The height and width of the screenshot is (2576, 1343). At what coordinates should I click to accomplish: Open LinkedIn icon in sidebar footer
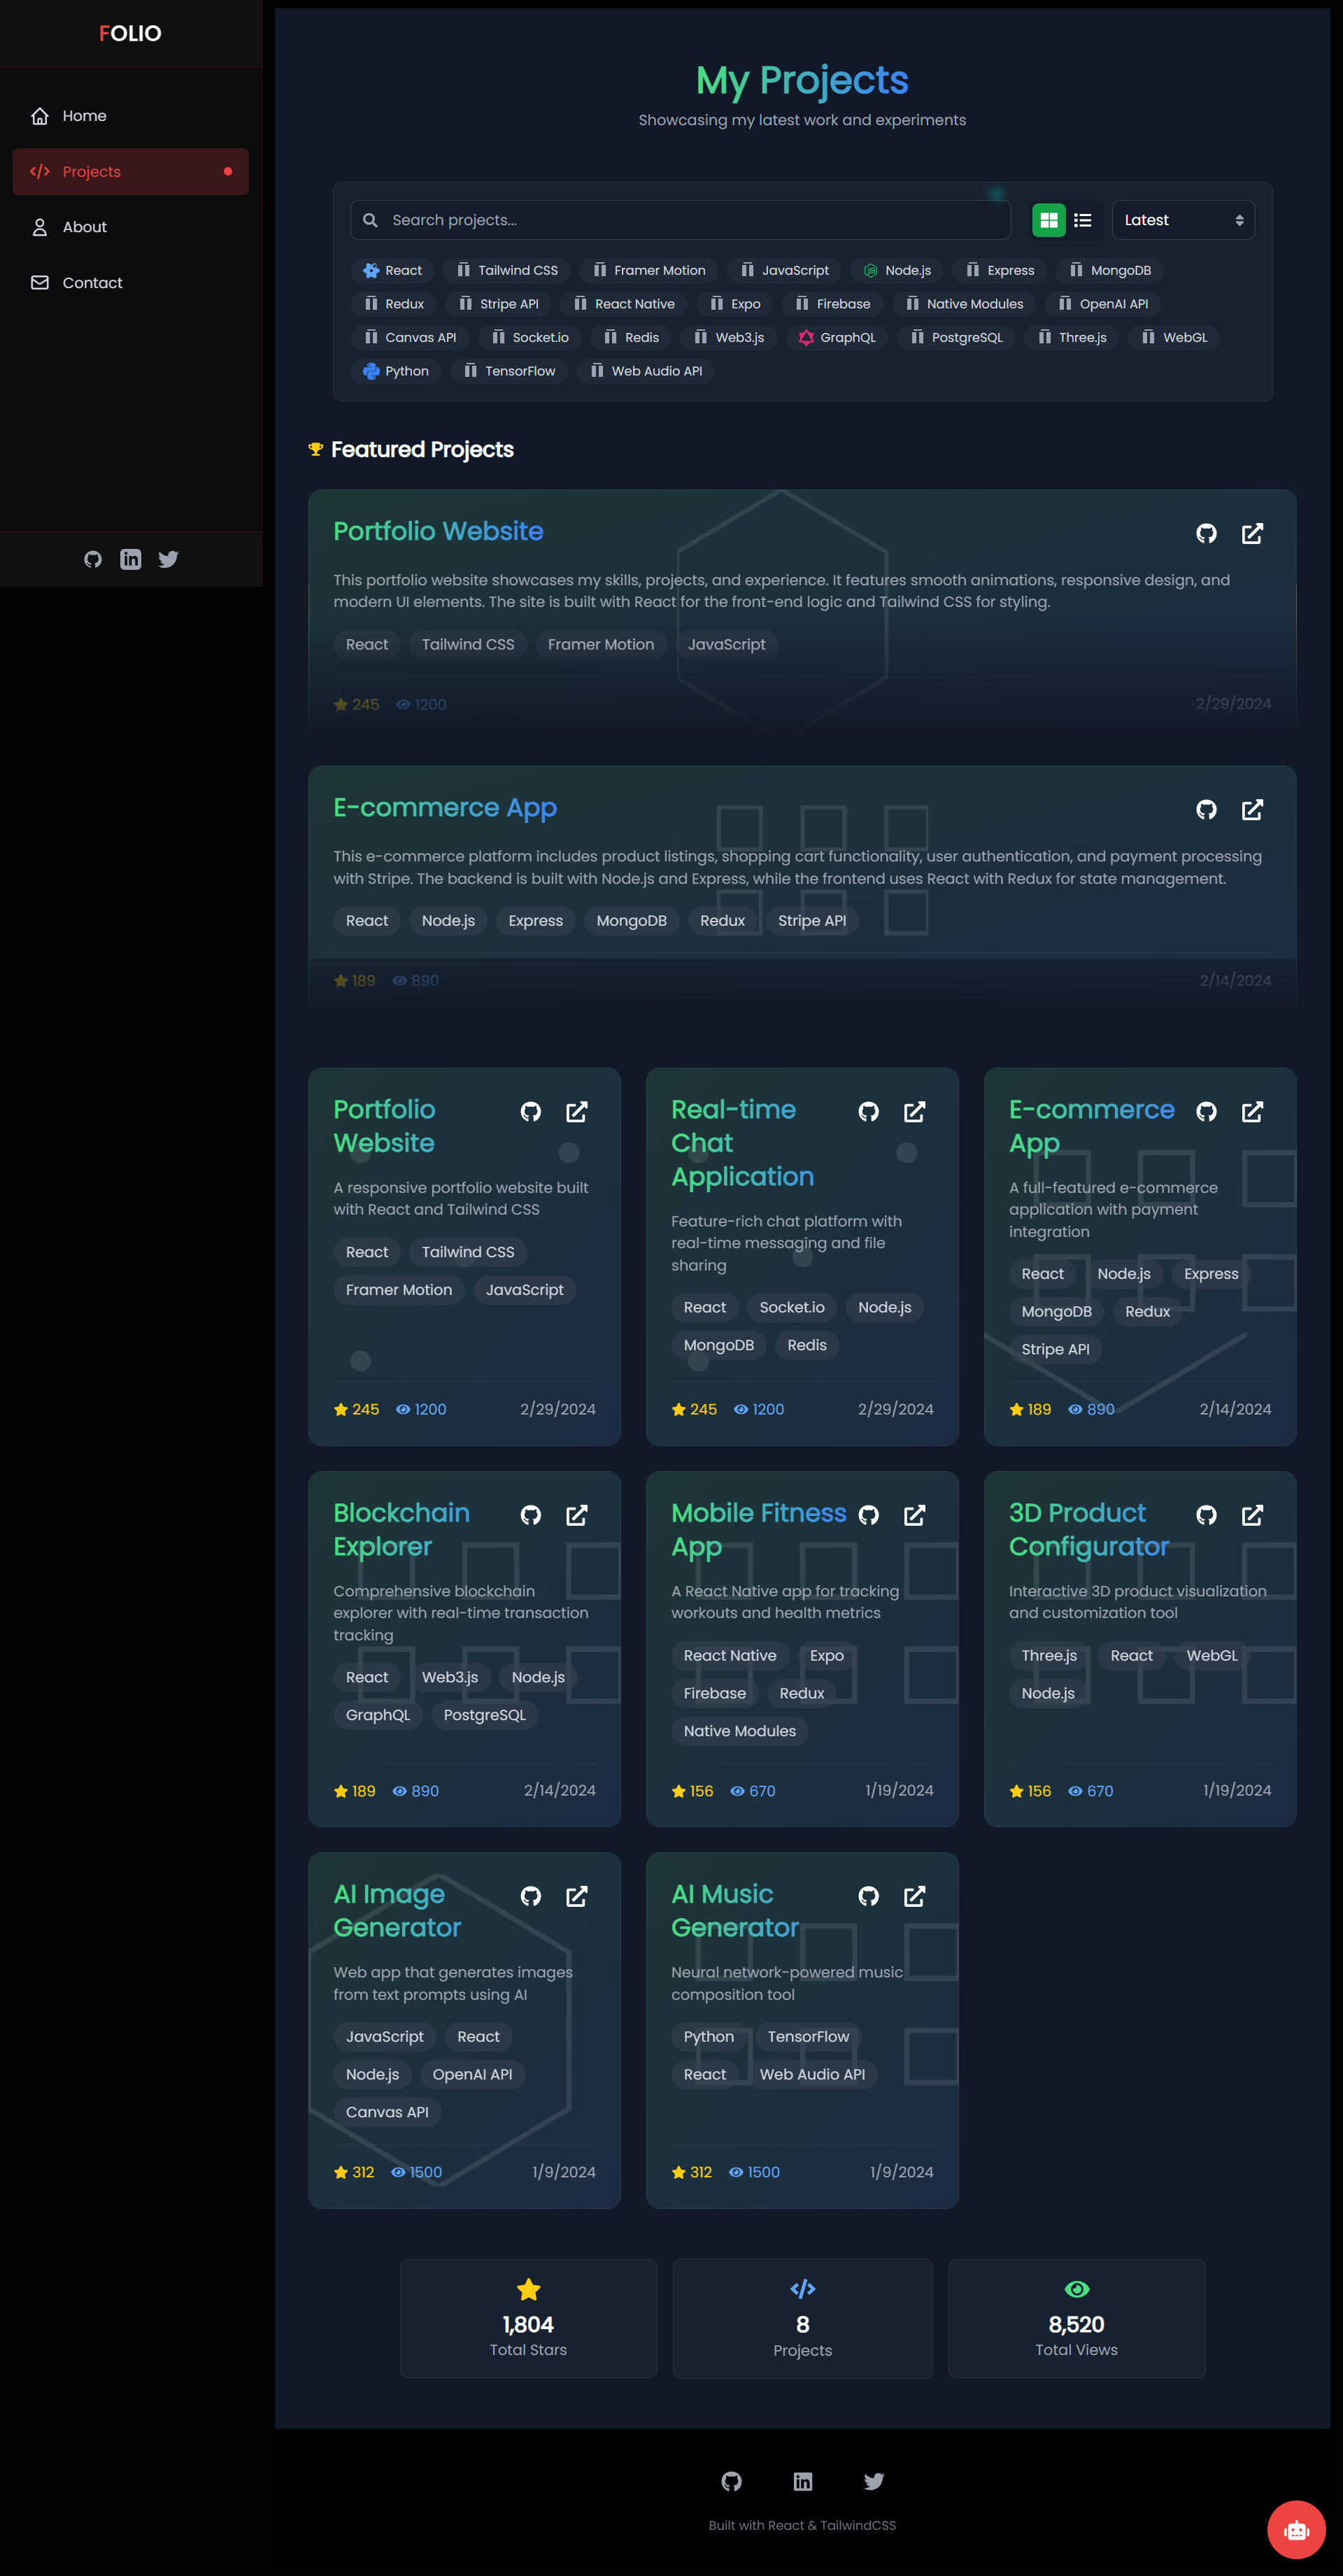pyautogui.click(x=131, y=559)
